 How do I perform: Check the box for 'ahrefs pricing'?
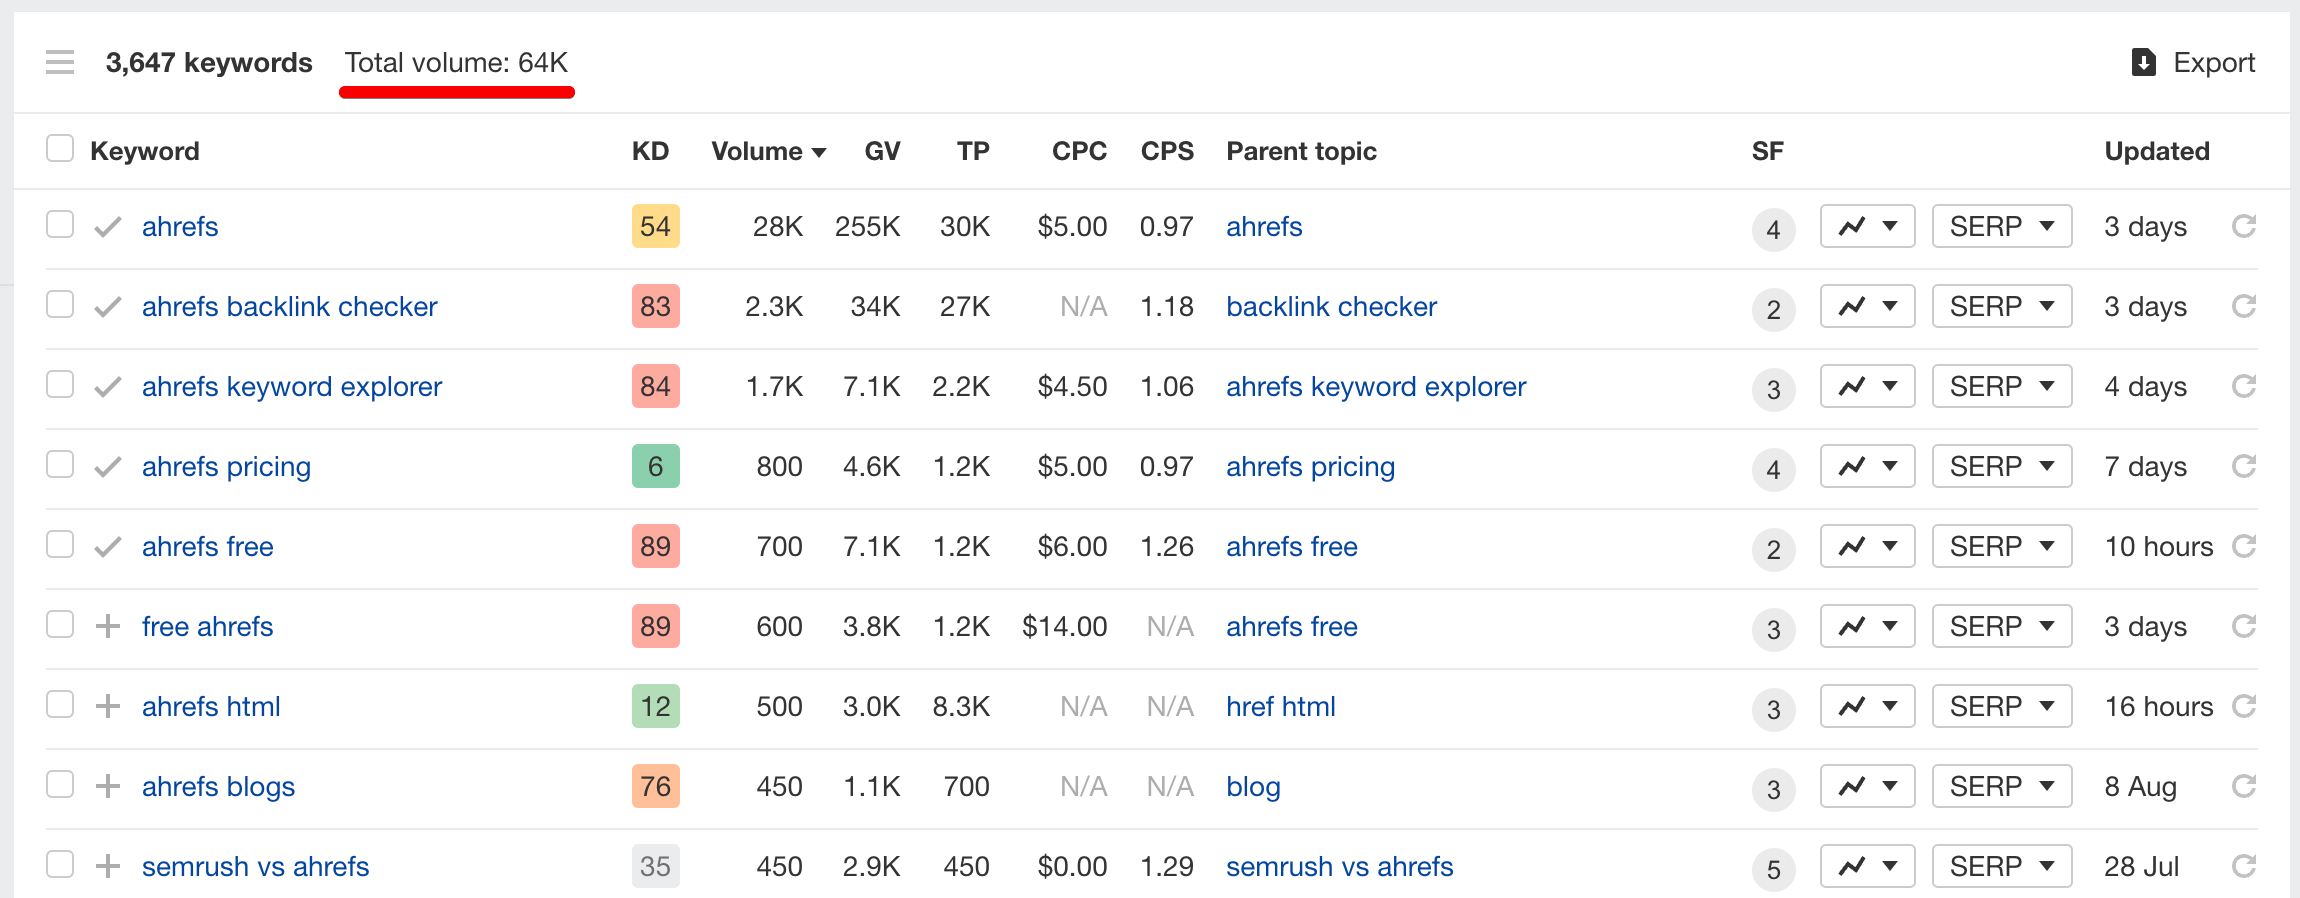pos(60,464)
